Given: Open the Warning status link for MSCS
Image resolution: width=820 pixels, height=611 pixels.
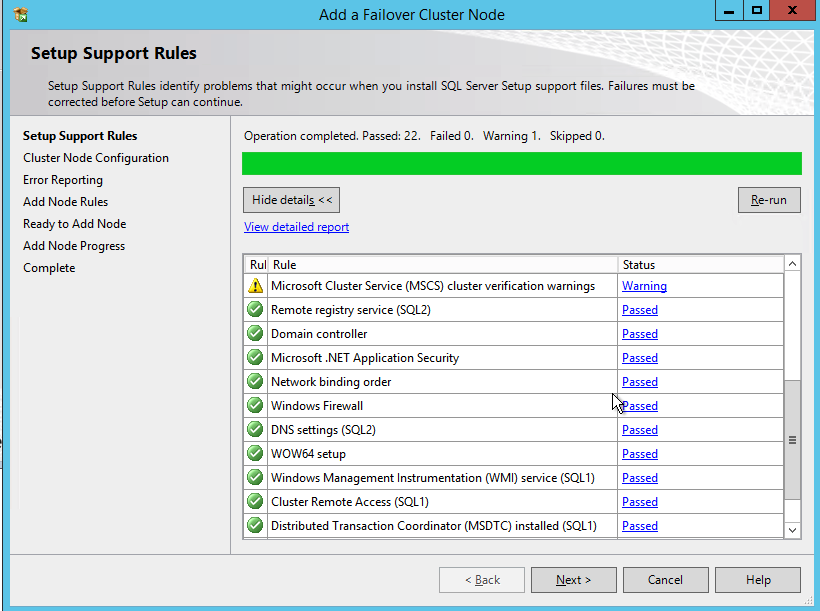Looking at the screenshot, I should [644, 286].
